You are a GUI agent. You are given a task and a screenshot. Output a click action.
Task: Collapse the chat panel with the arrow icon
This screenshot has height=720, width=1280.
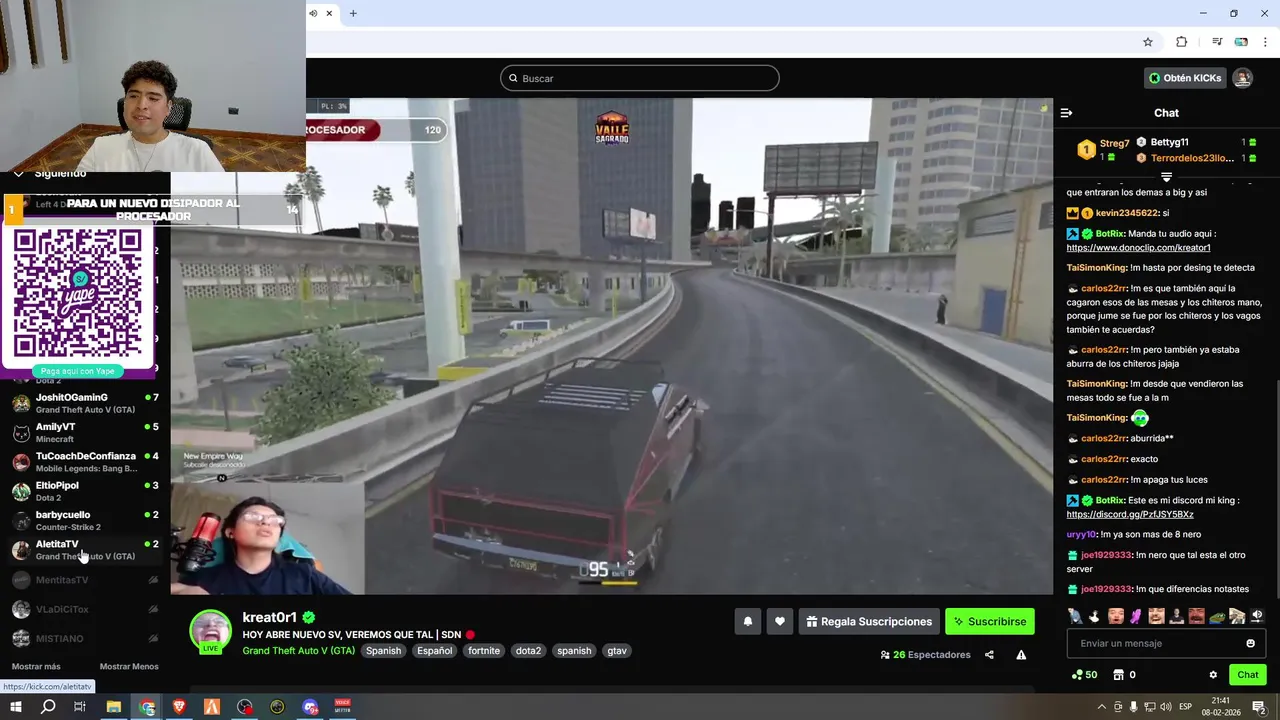pos(1066,113)
